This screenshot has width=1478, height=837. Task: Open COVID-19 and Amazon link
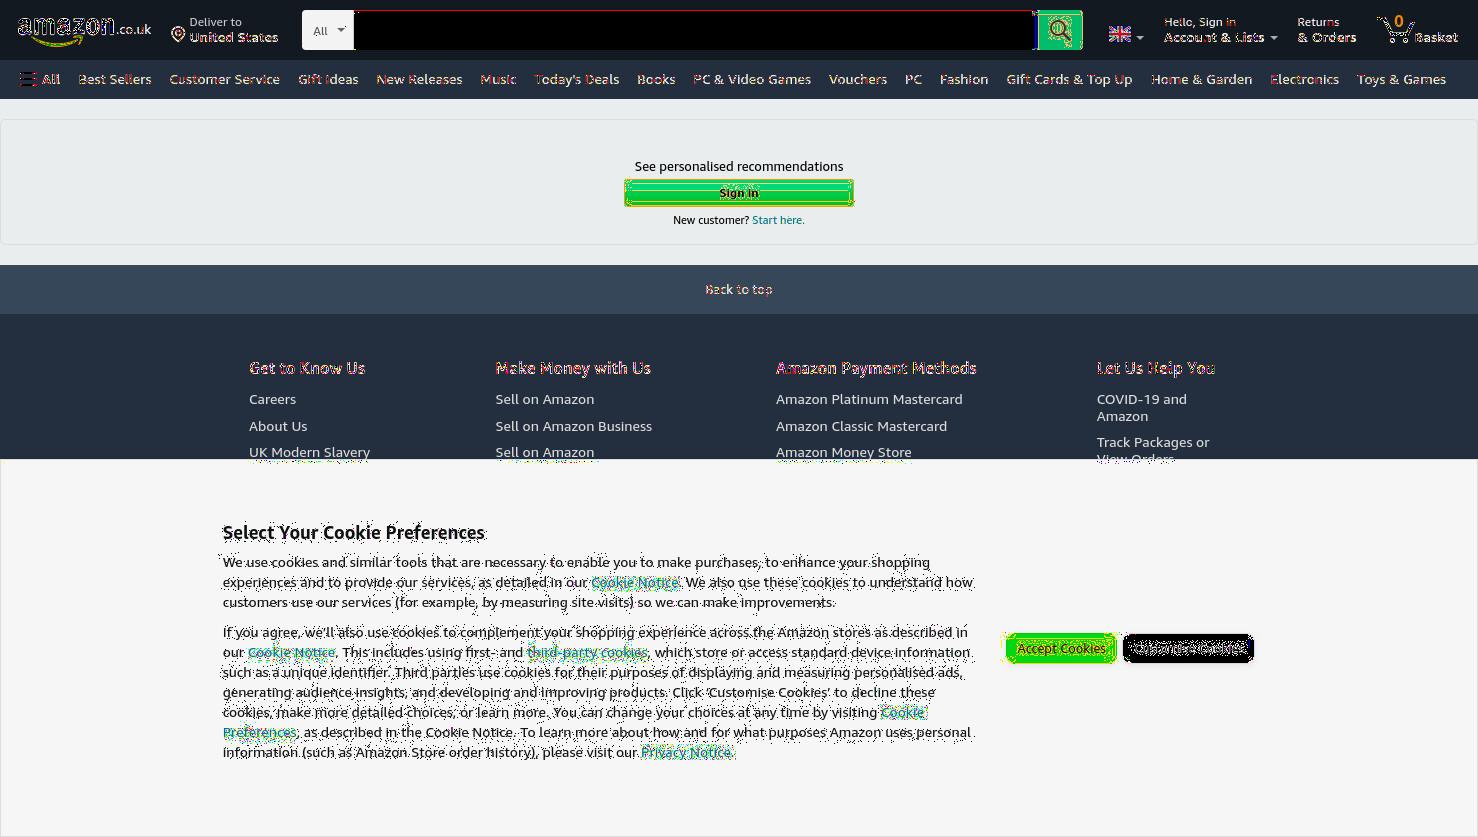pos(1141,407)
